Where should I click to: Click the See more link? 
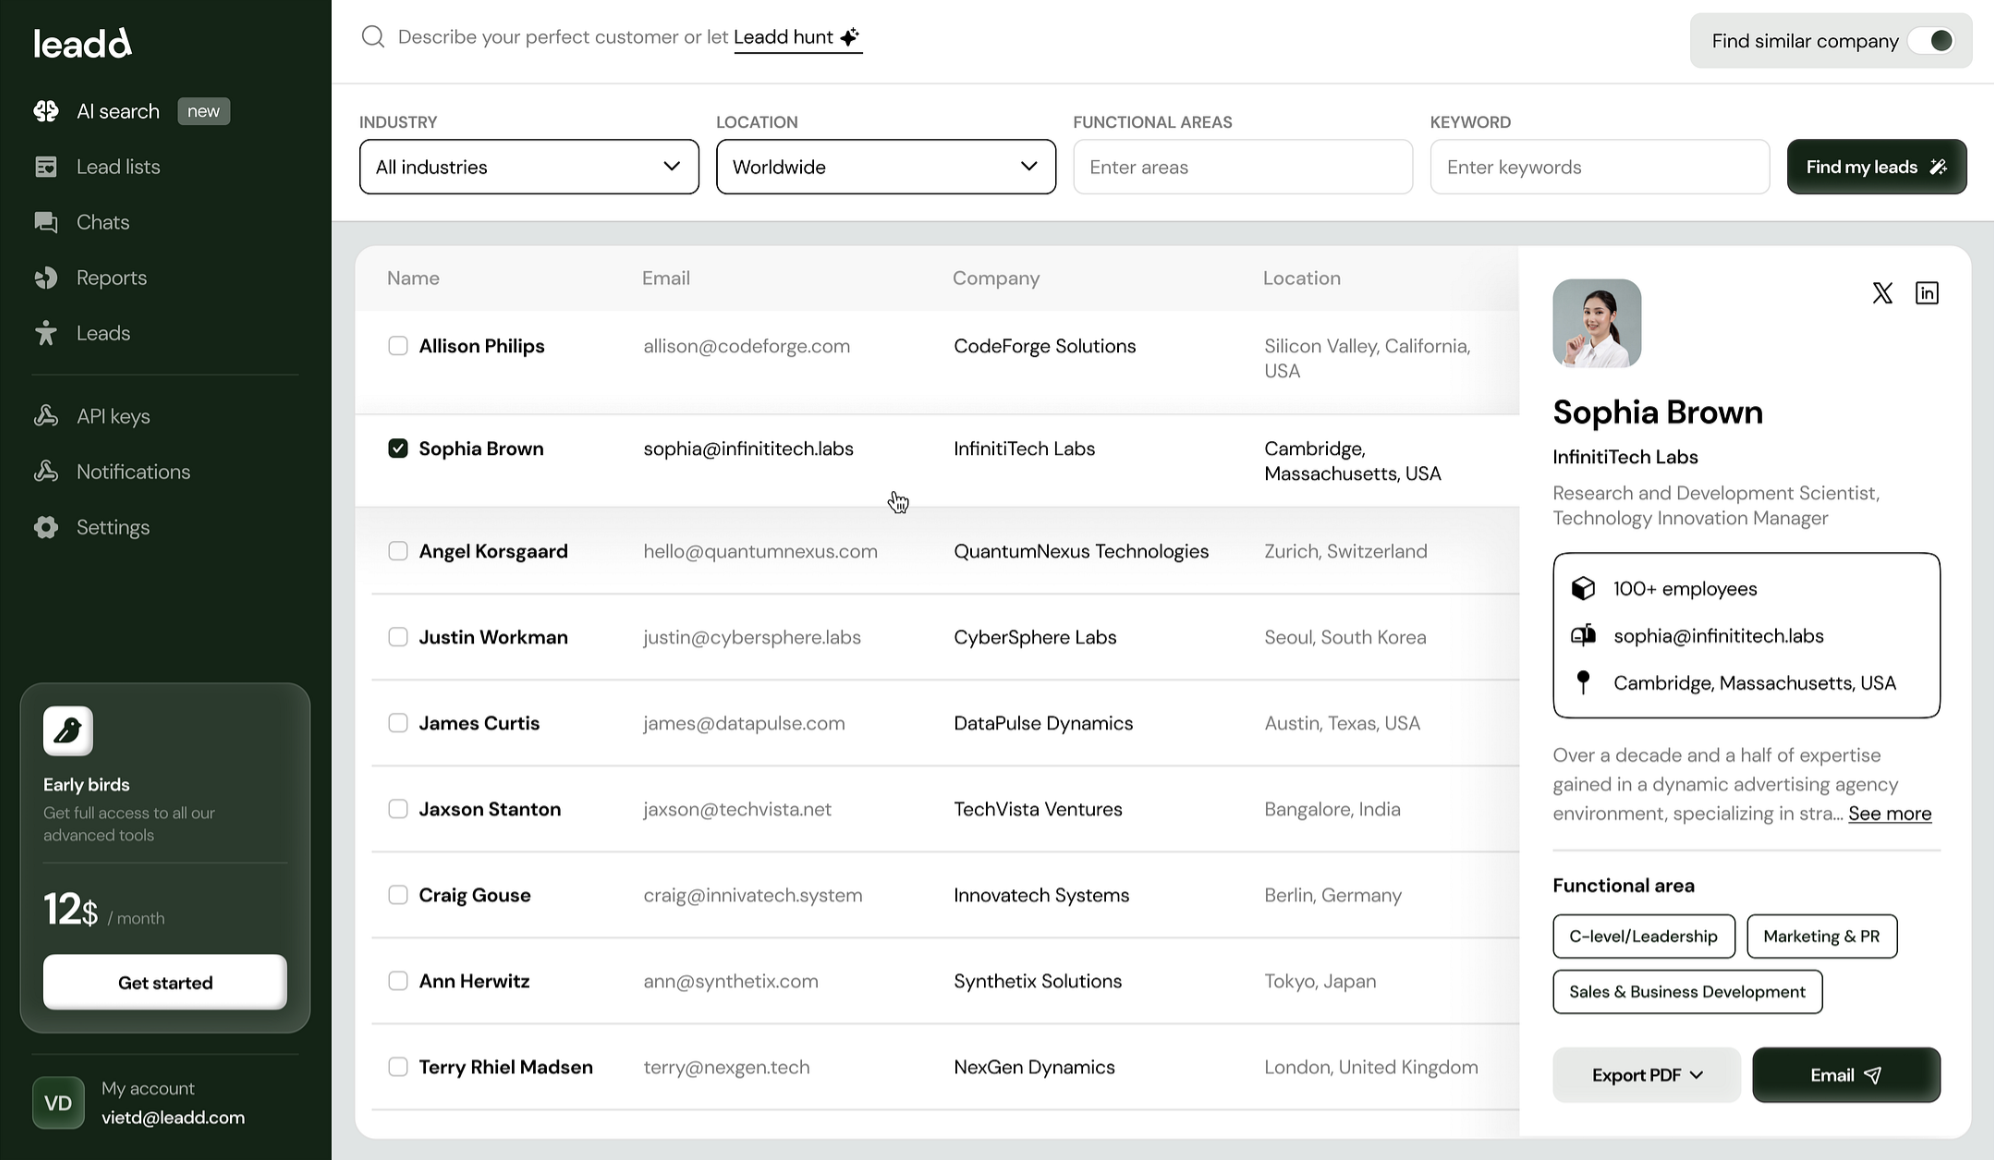click(x=1889, y=814)
